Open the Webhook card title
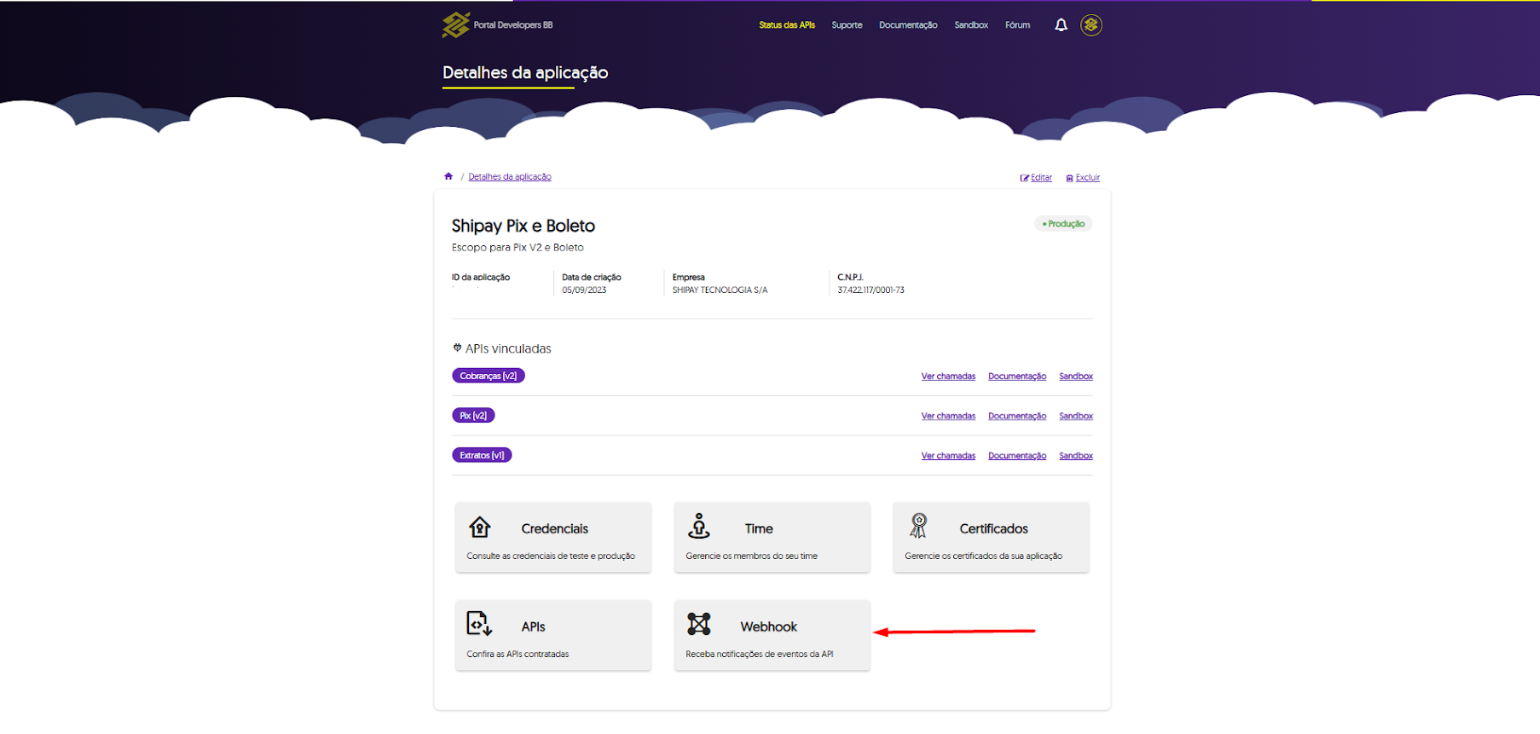 click(x=769, y=626)
